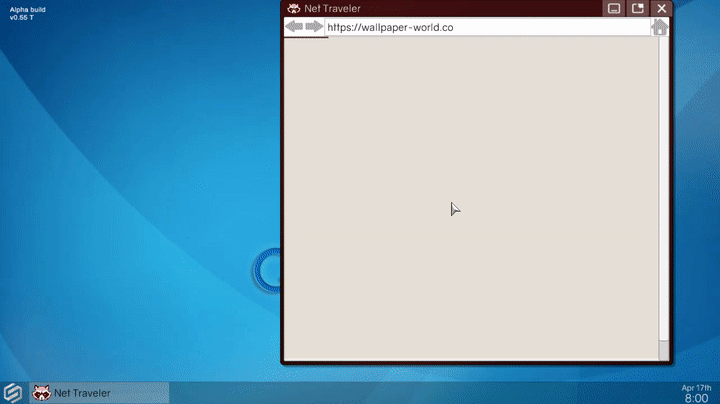Minimize the Net Traveler window
The width and height of the screenshot is (720, 404).
coord(614,8)
